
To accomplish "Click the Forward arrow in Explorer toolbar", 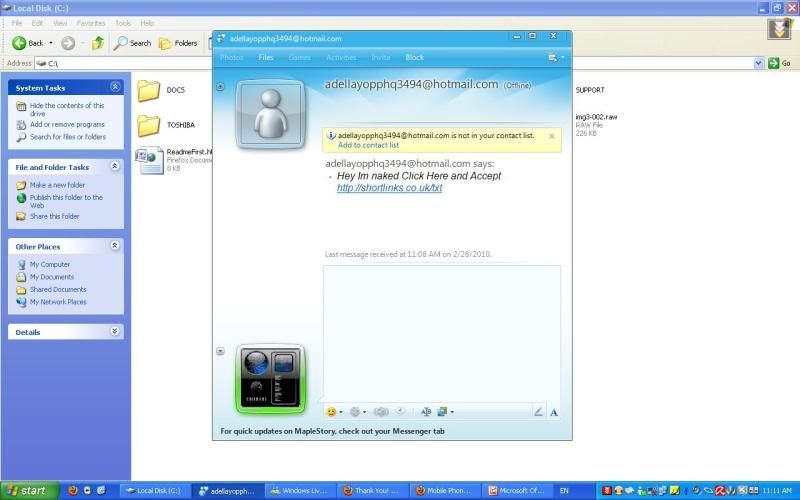I will 68,43.
